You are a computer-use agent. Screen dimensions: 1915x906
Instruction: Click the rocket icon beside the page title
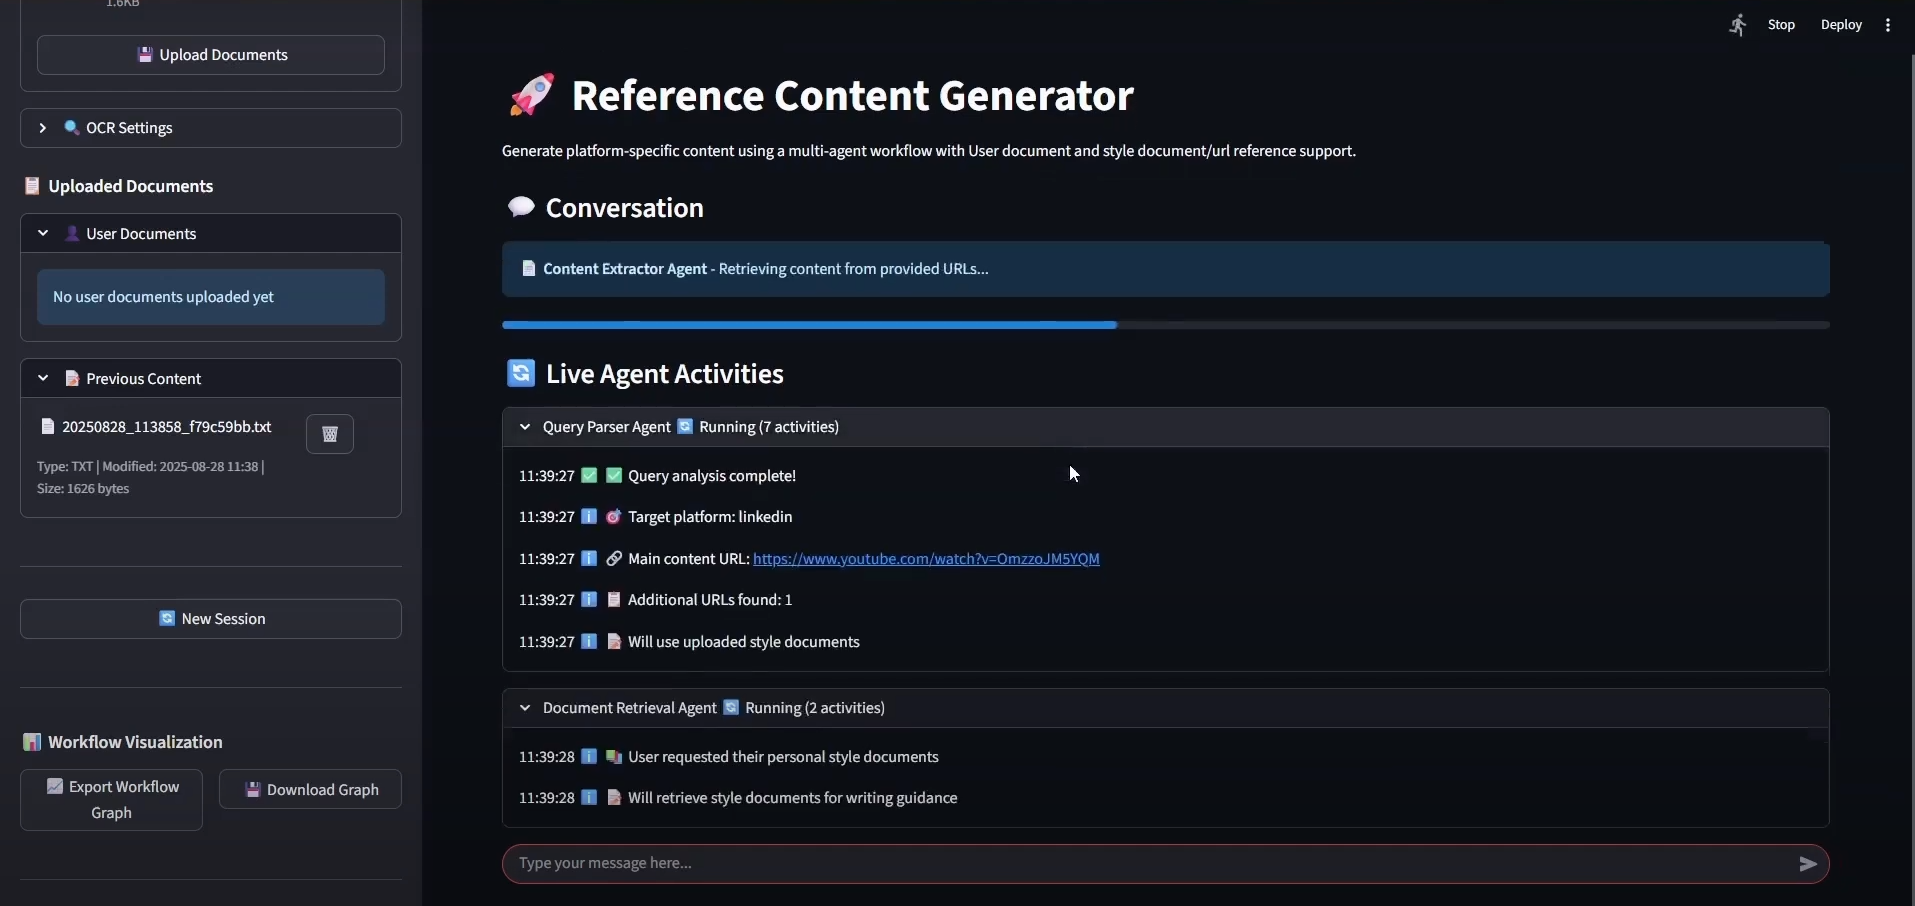point(532,96)
